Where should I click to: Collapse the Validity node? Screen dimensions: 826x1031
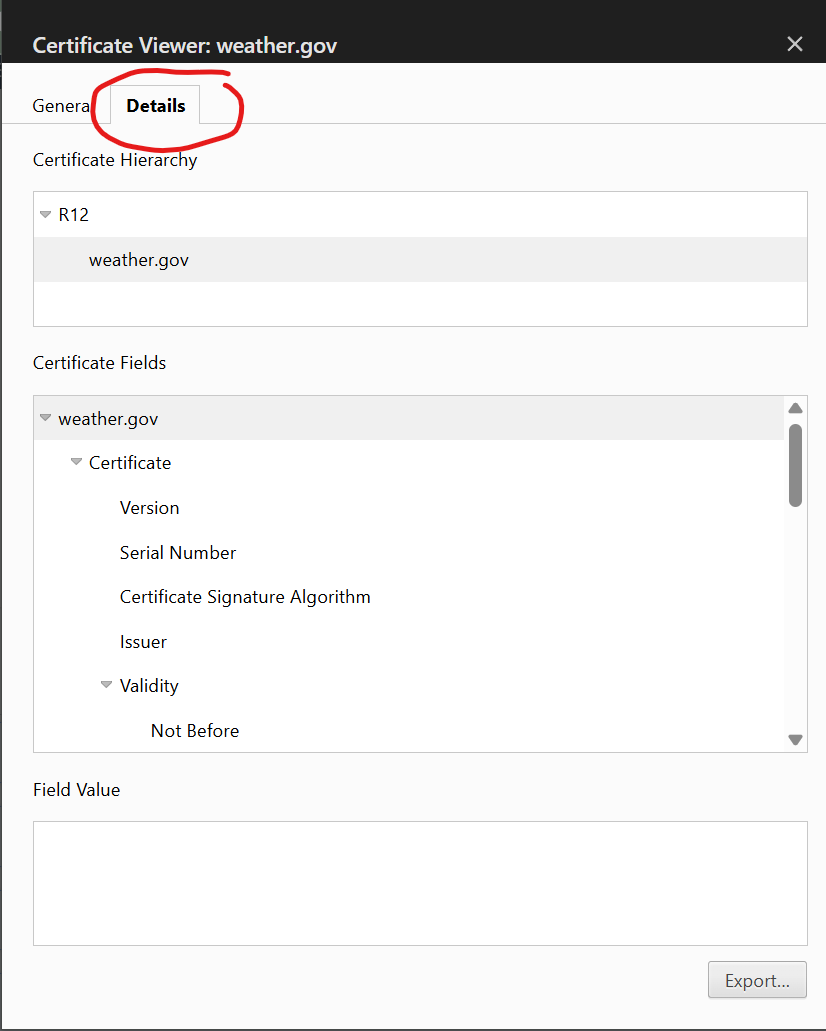pyautogui.click(x=107, y=685)
